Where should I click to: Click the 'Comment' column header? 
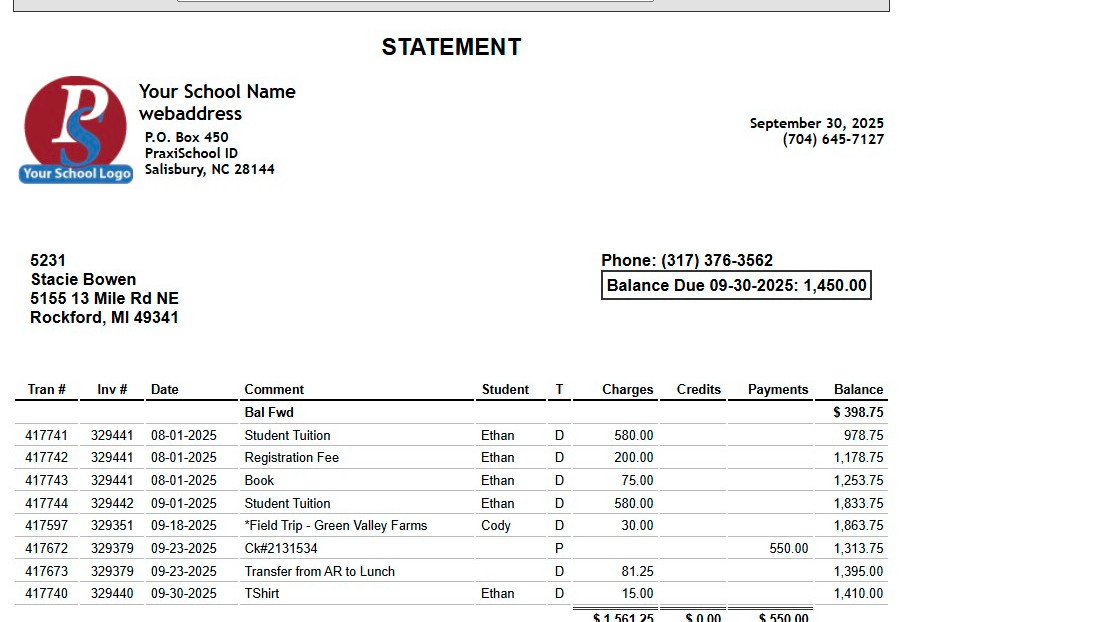[274, 390]
